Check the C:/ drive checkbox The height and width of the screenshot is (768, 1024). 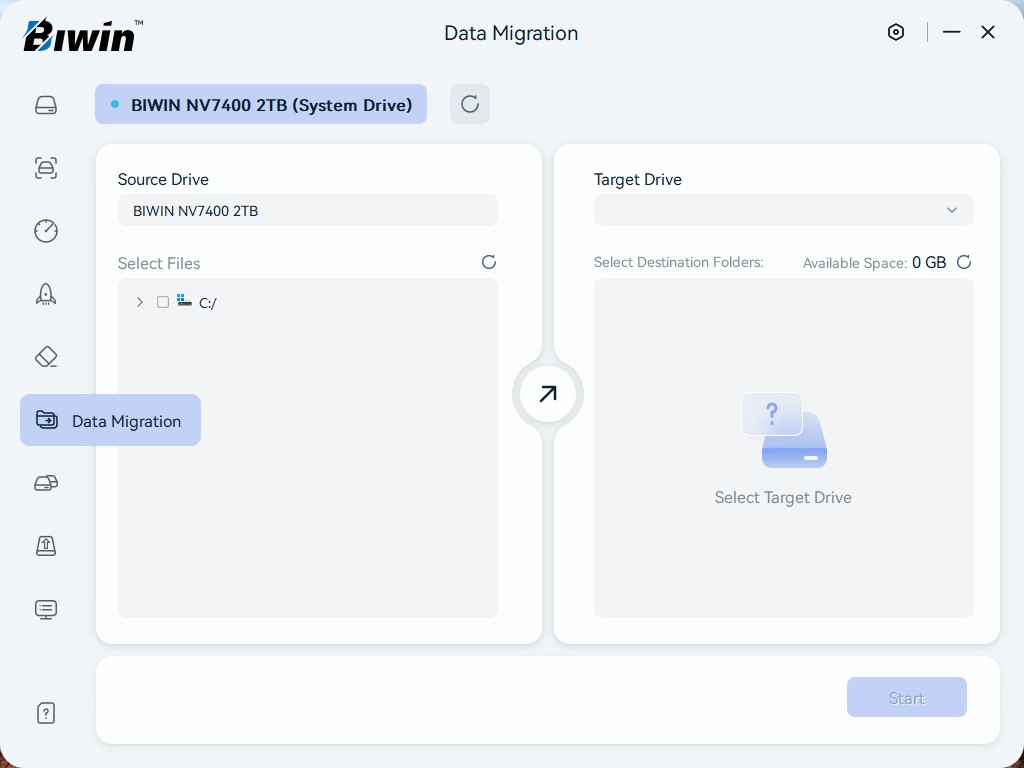pos(163,302)
